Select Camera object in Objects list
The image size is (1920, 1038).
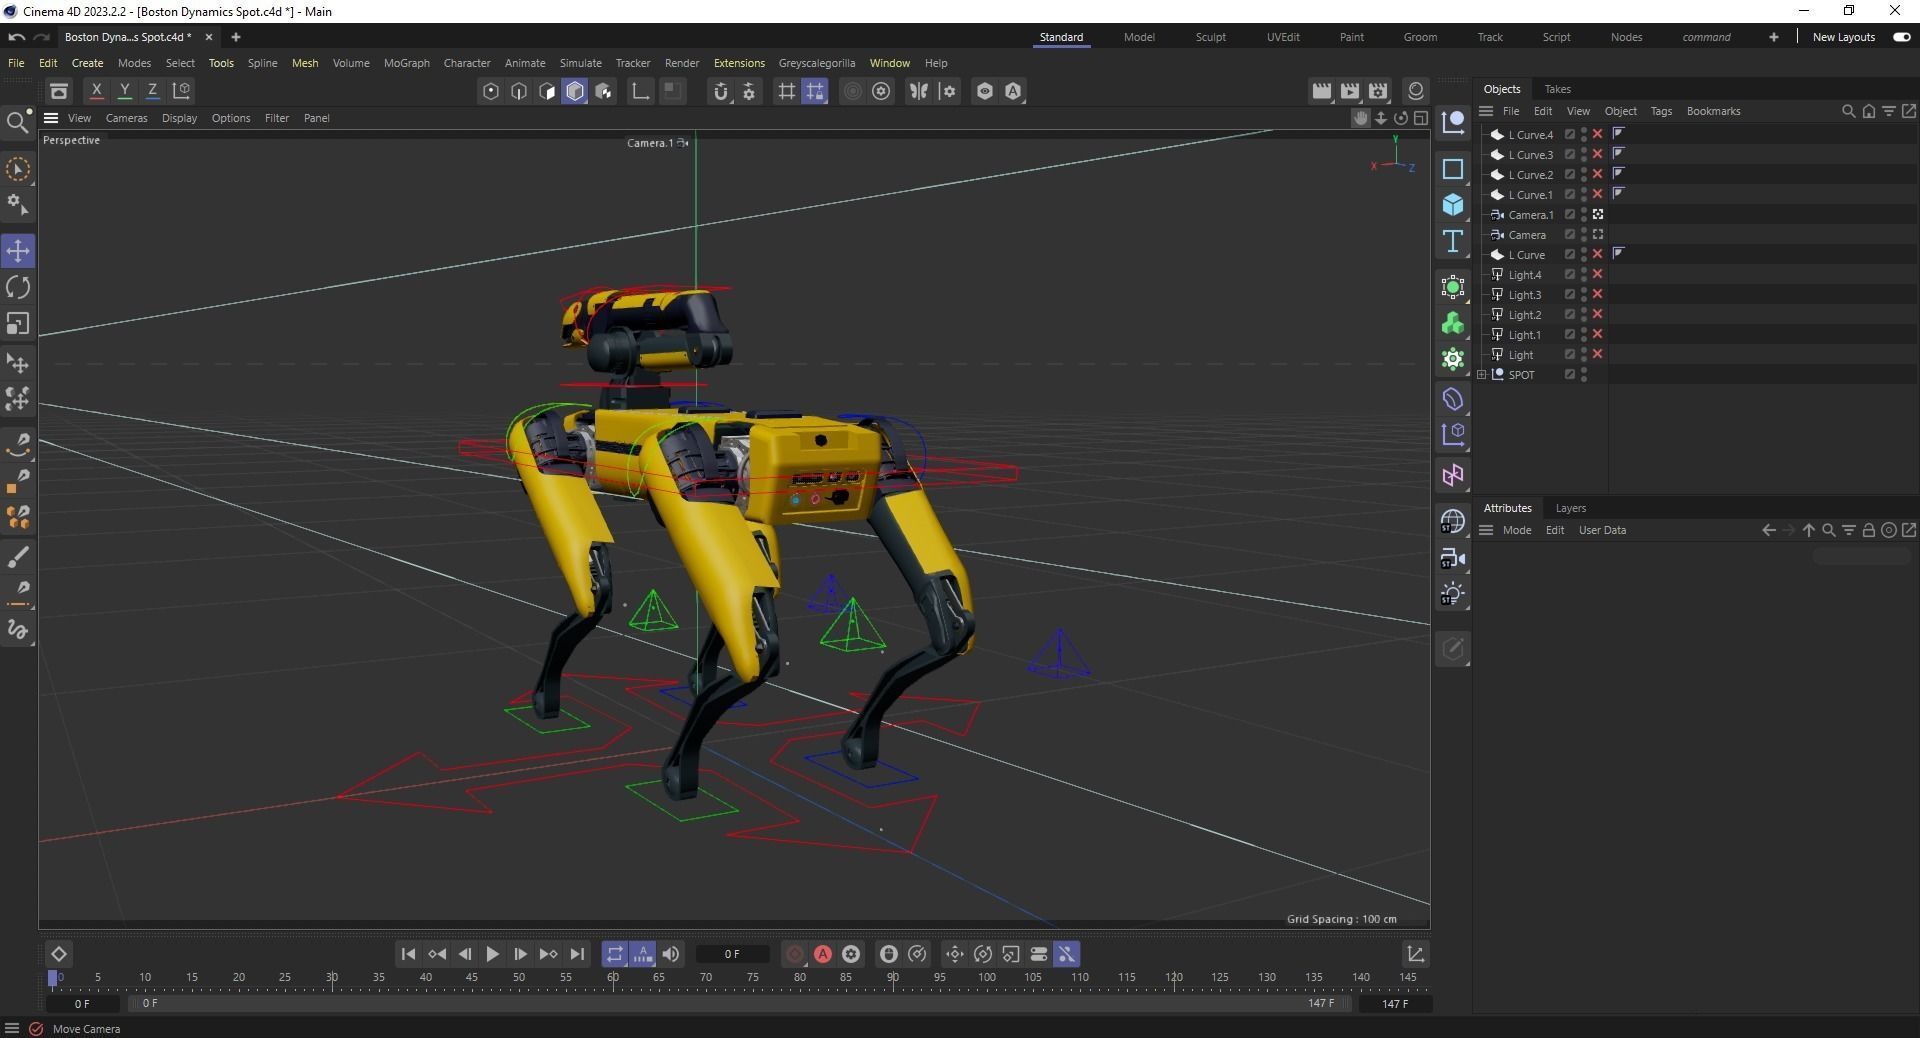click(1527, 234)
